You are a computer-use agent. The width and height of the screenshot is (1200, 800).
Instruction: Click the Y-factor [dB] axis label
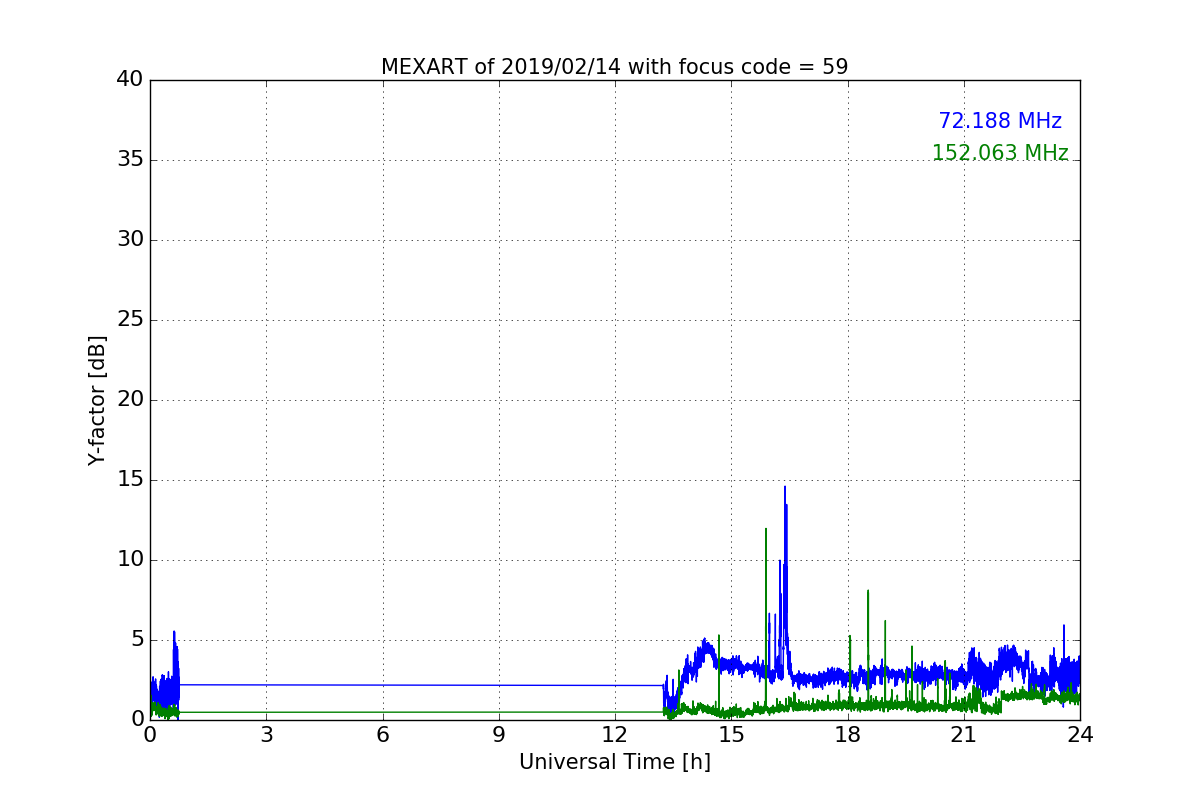click(97, 400)
